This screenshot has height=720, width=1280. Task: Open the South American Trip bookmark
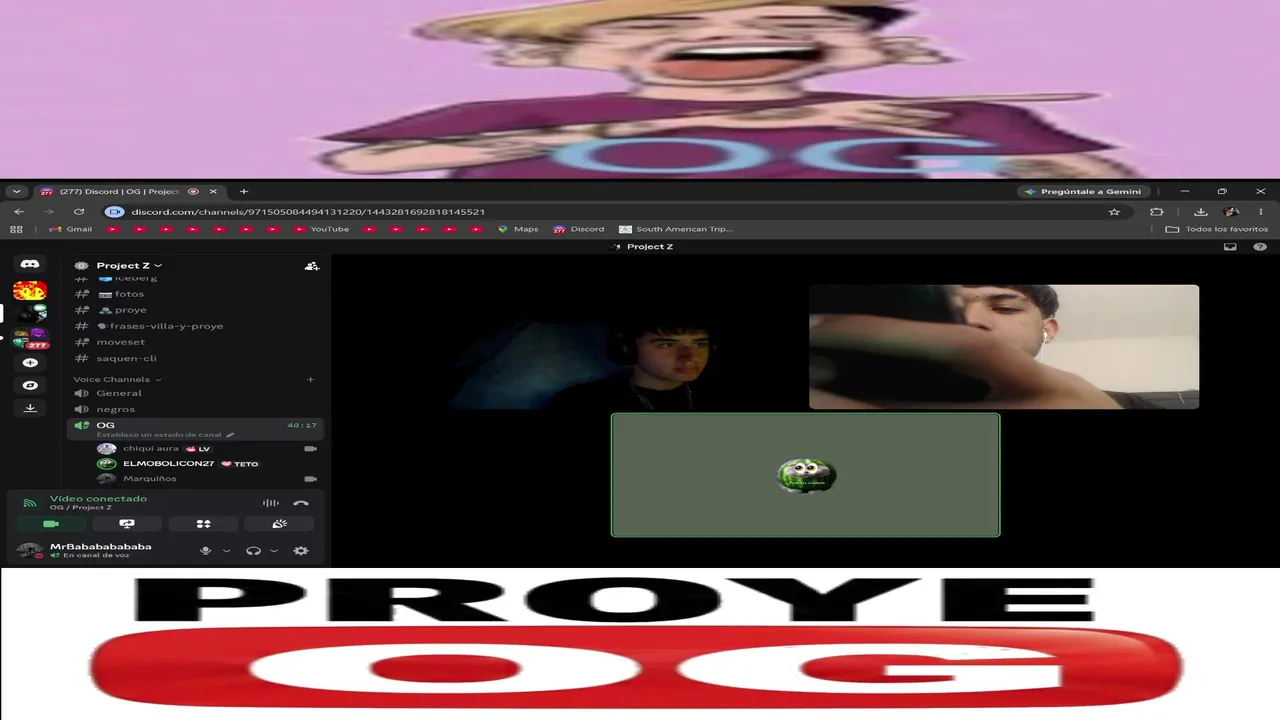click(x=676, y=229)
